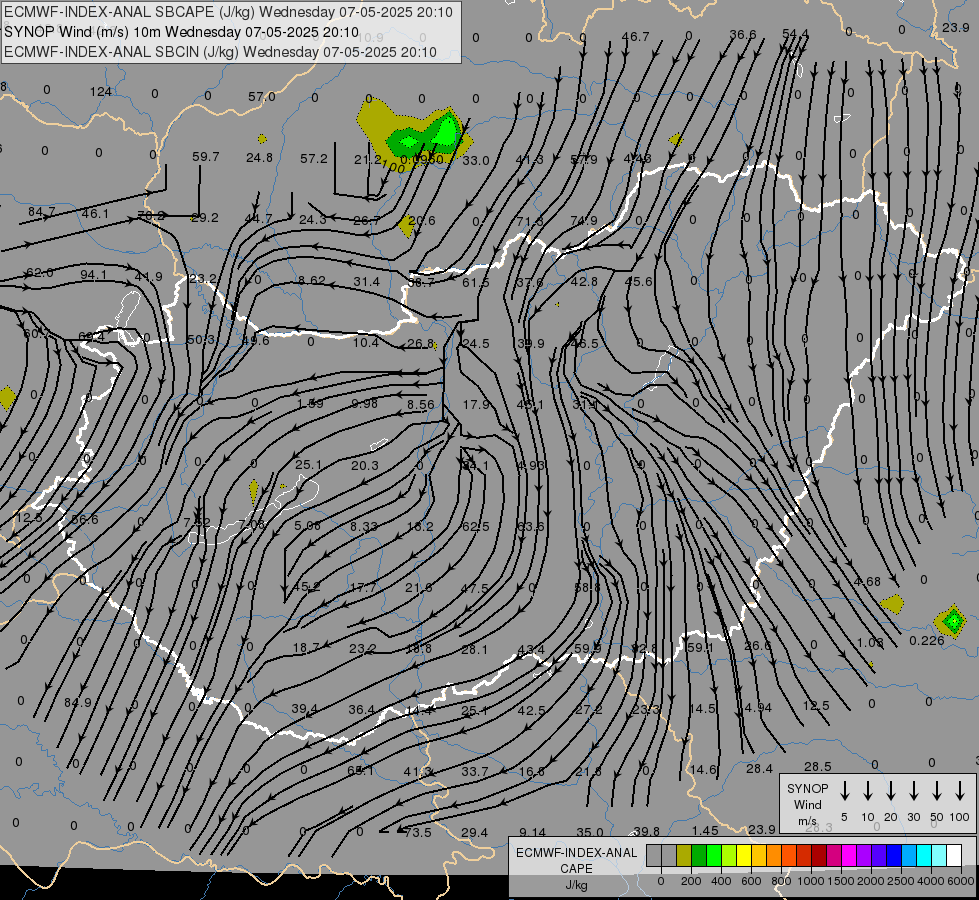Pick the pure yellow CAPE legend swatch
Viewport: 979px width, 900px height.
(x=744, y=856)
